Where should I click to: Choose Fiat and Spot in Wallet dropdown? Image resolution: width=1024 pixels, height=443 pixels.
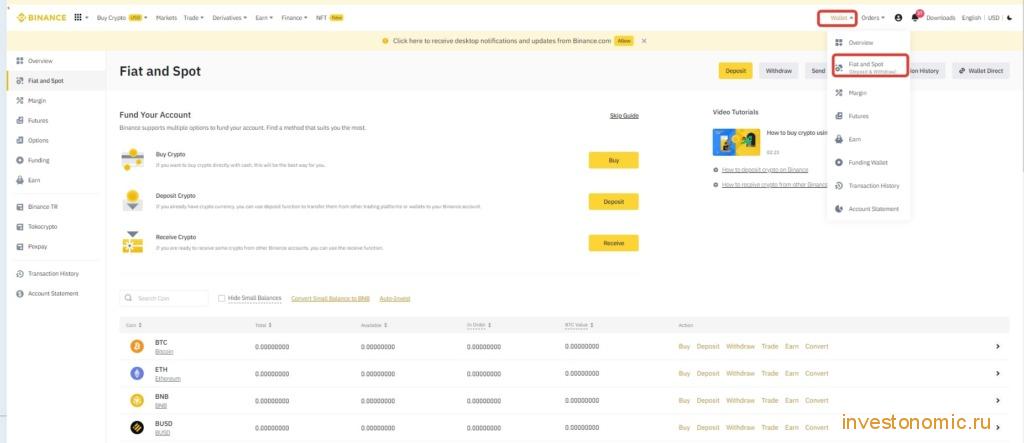pos(870,66)
